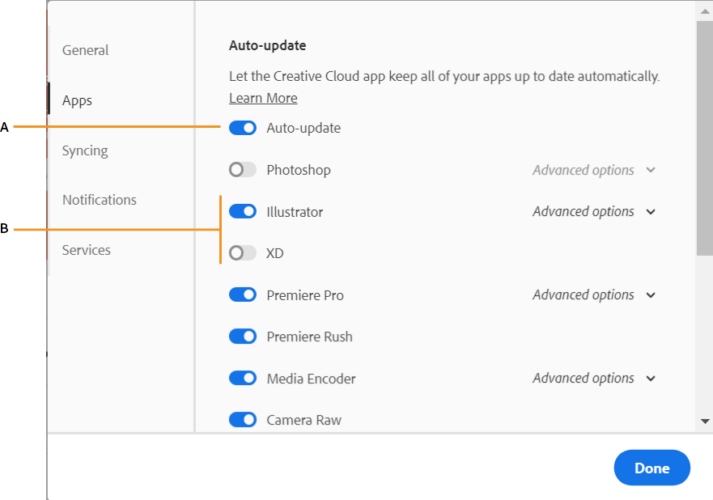Expand Media Encoder Advanced options chevron
713x500 pixels.
click(x=651, y=378)
